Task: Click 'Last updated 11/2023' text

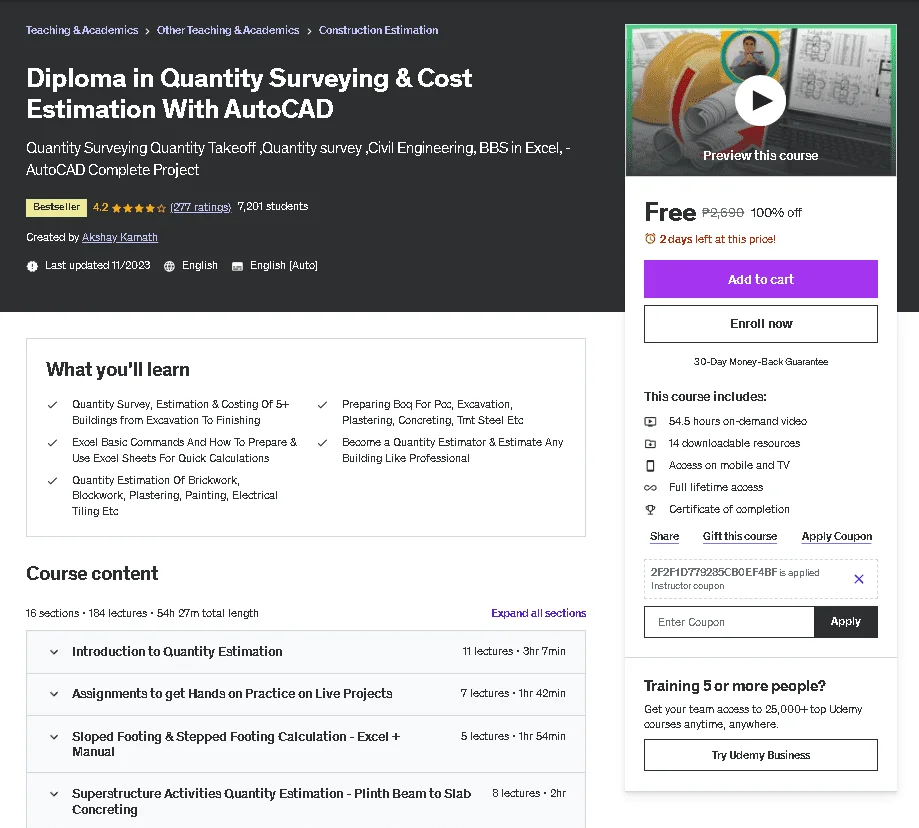Action: [x=97, y=265]
